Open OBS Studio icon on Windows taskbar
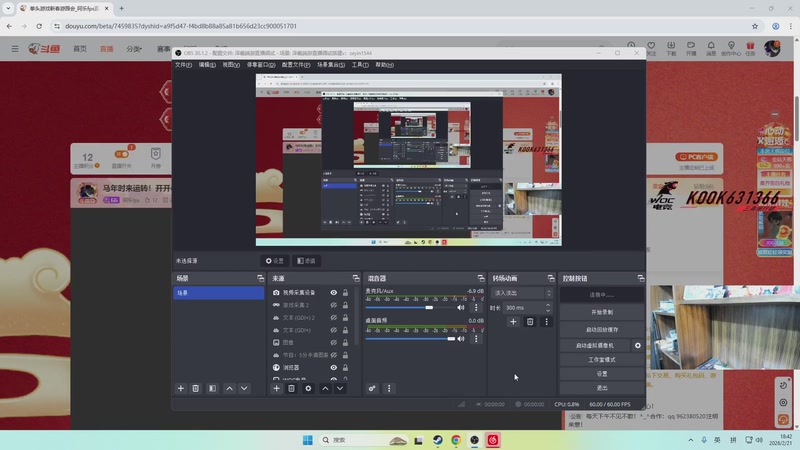 point(474,440)
